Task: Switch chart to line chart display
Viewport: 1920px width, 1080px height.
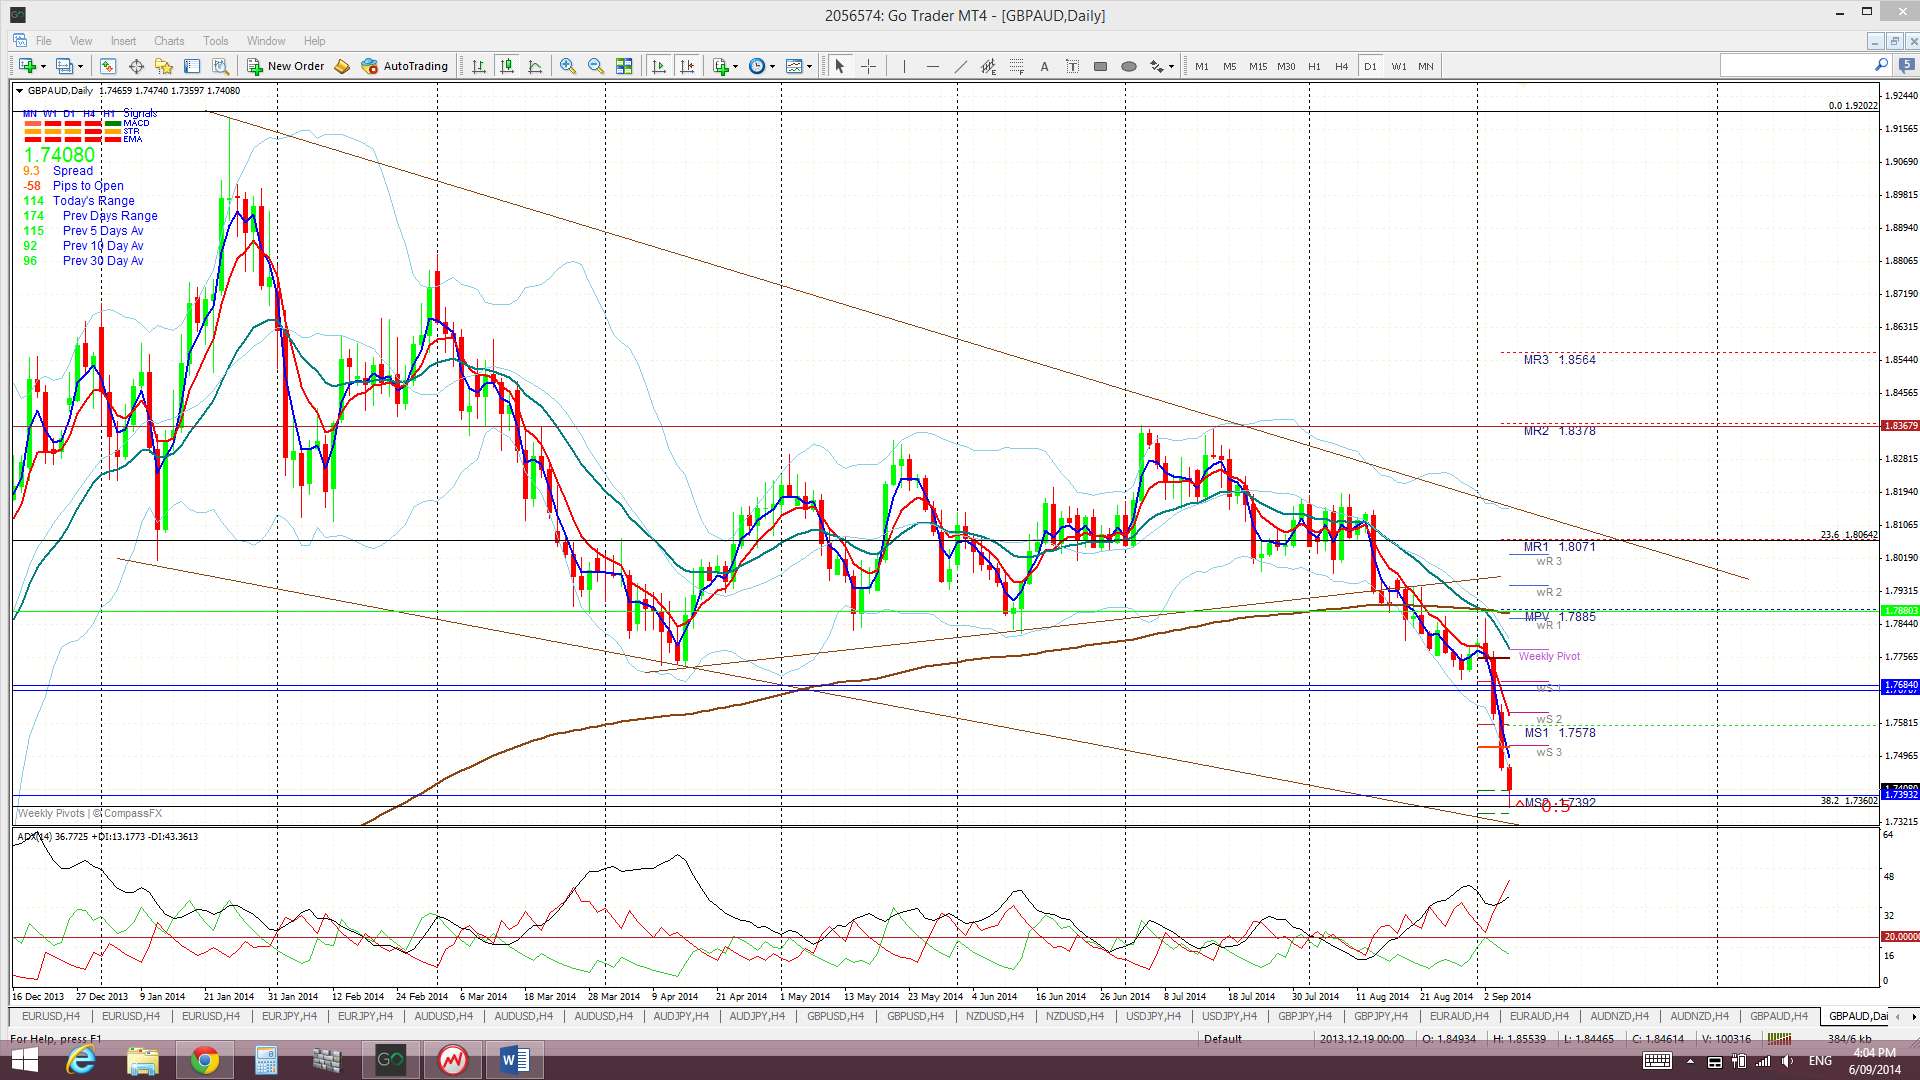Action: [x=535, y=66]
